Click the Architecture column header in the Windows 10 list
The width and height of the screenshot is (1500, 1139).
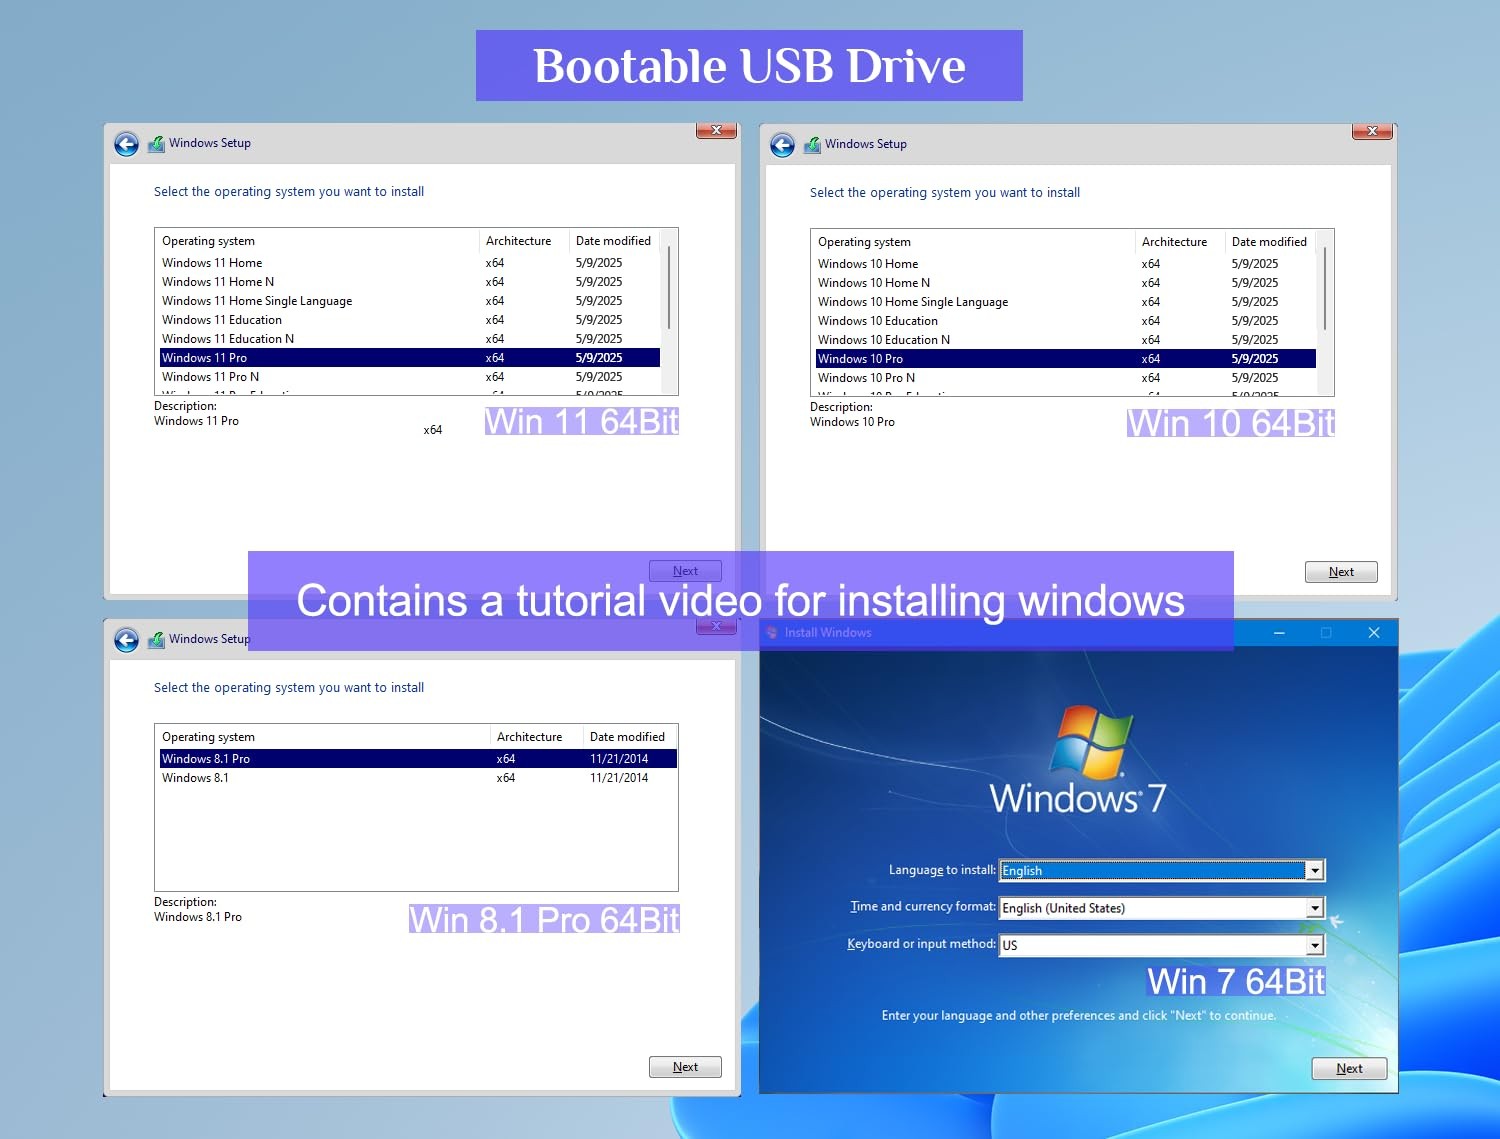click(x=1180, y=242)
